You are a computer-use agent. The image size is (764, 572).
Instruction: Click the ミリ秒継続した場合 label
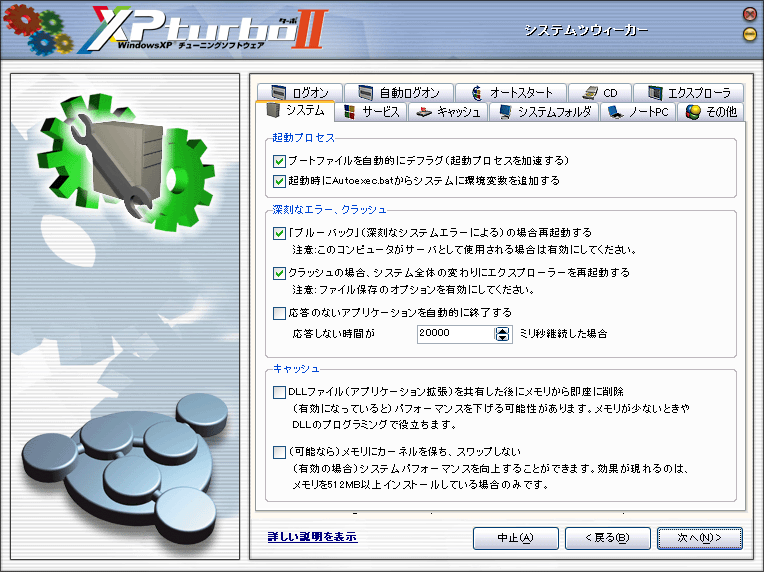(563, 334)
